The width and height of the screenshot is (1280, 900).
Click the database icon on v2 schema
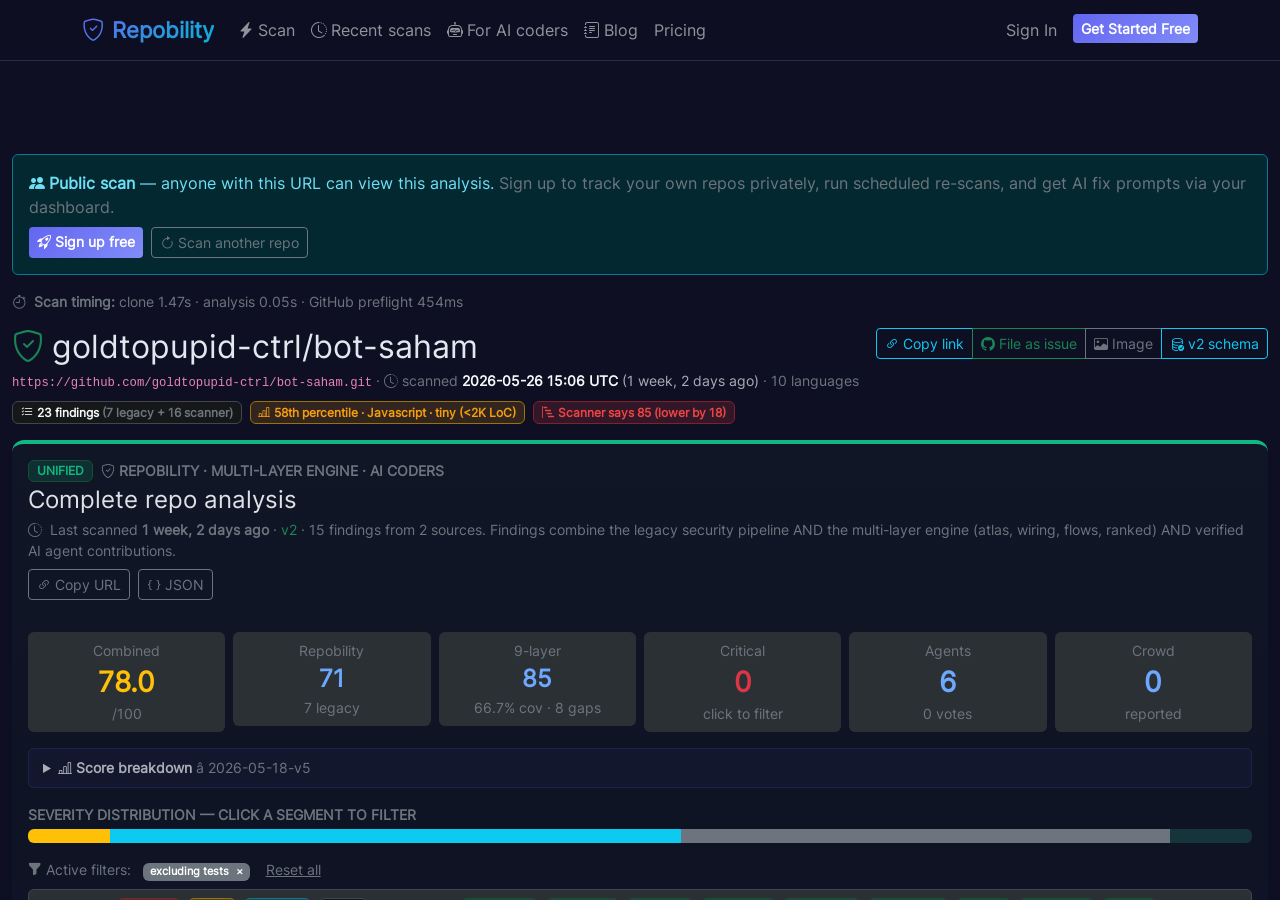click(x=1178, y=345)
